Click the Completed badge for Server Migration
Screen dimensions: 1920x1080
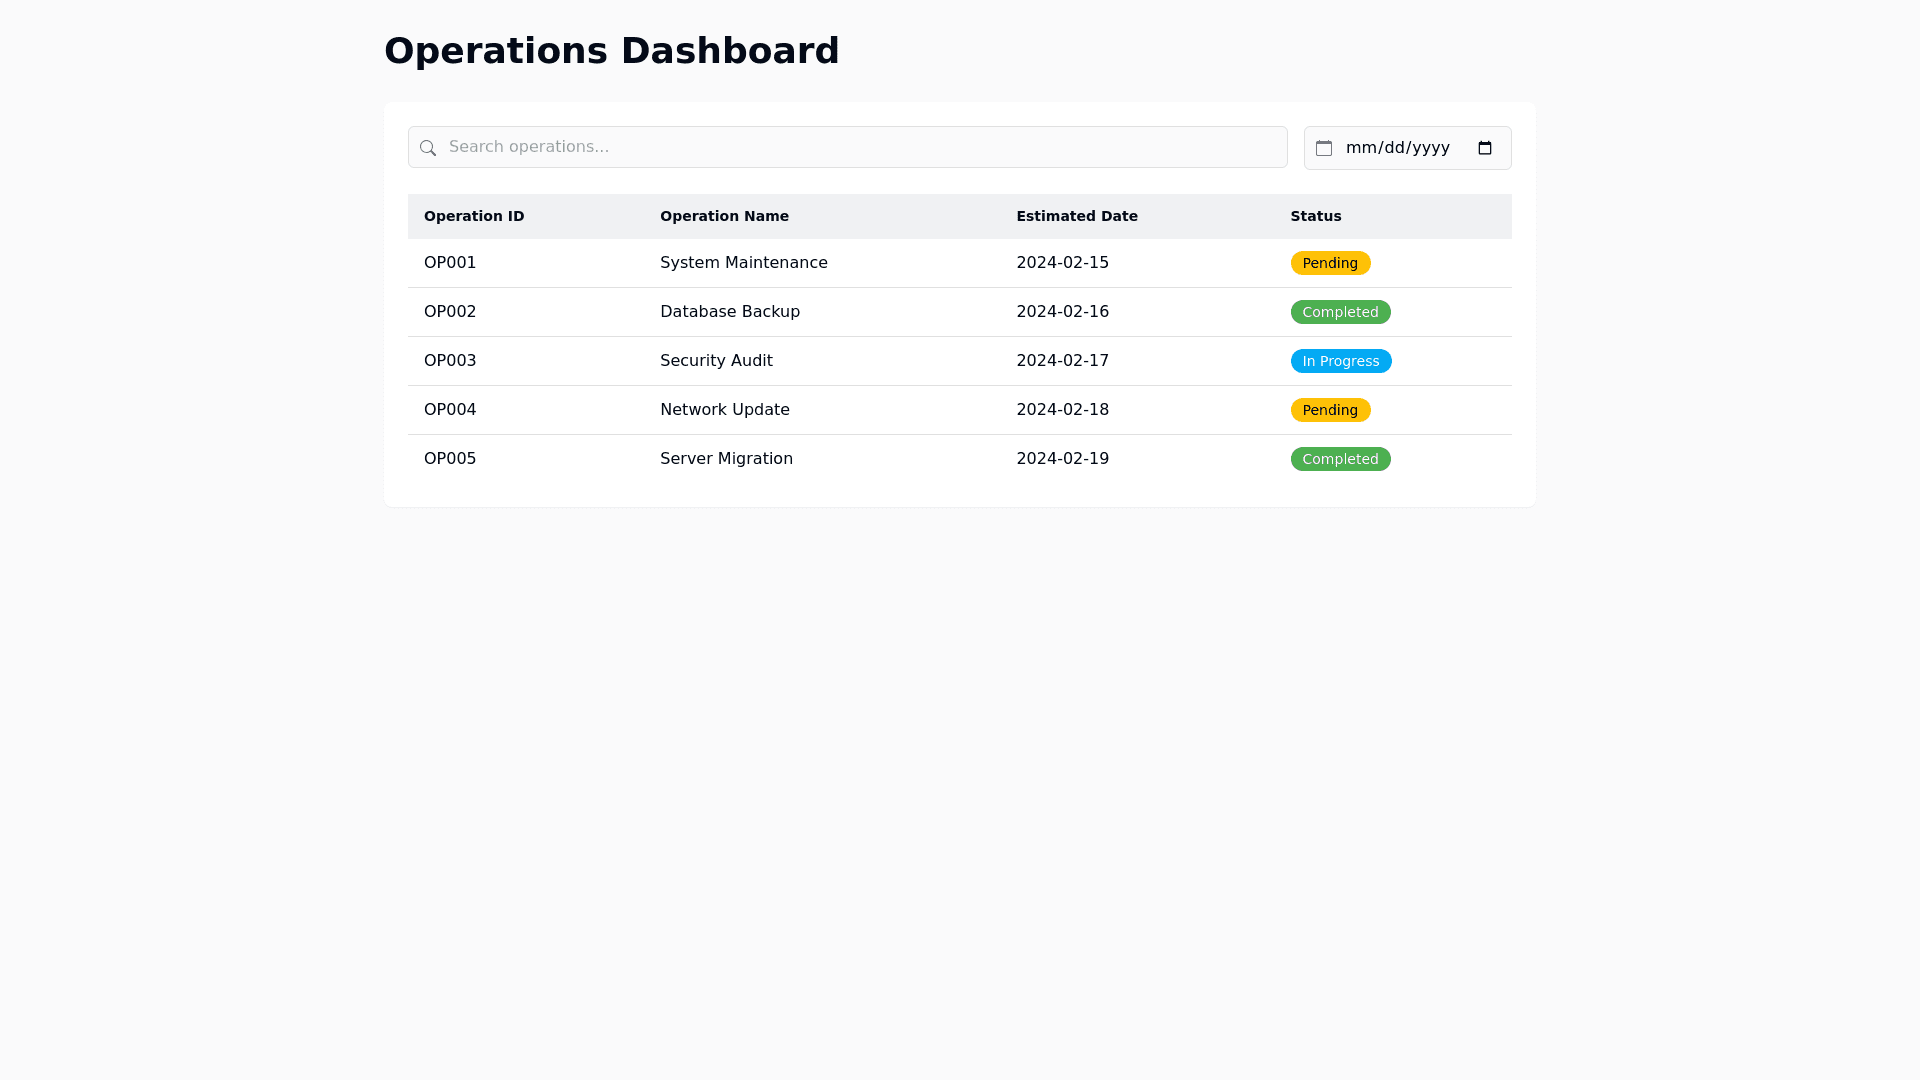point(1340,459)
